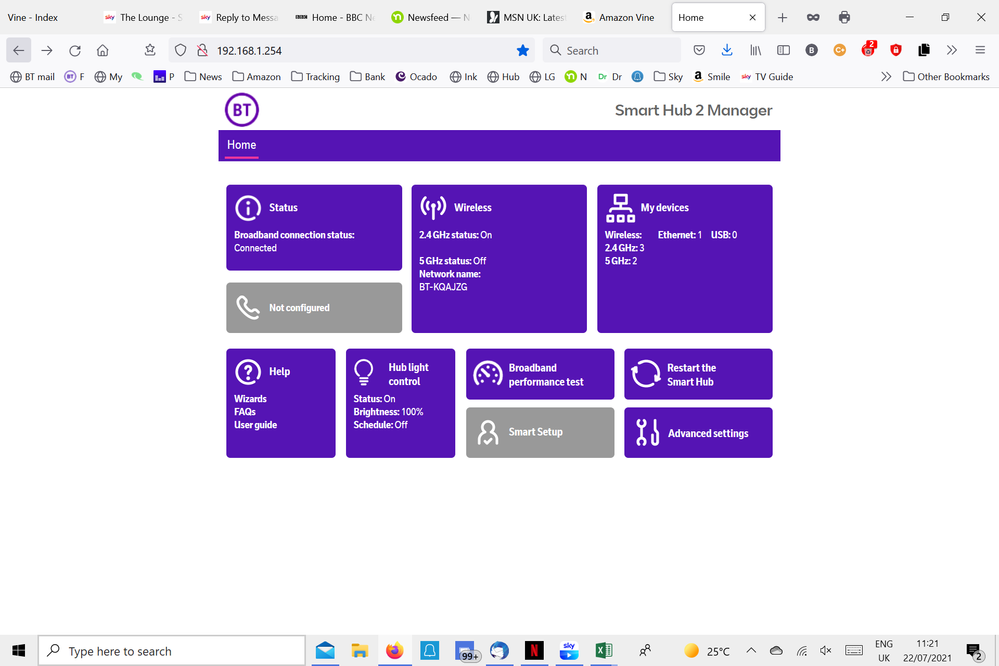
Task: Select the Home navigation tab
Action: pos(241,145)
